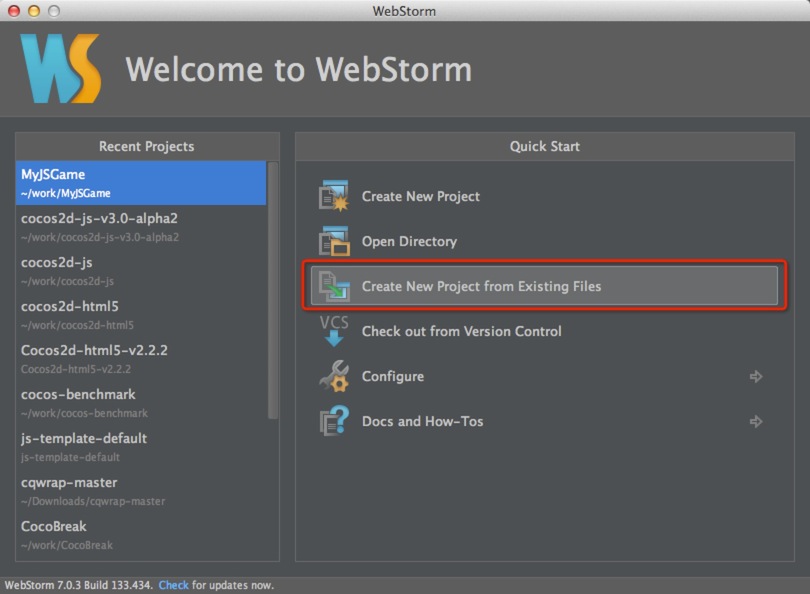Click the Create Project from Existing Files icon
Viewport: 810px width, 594px height.
334,286
